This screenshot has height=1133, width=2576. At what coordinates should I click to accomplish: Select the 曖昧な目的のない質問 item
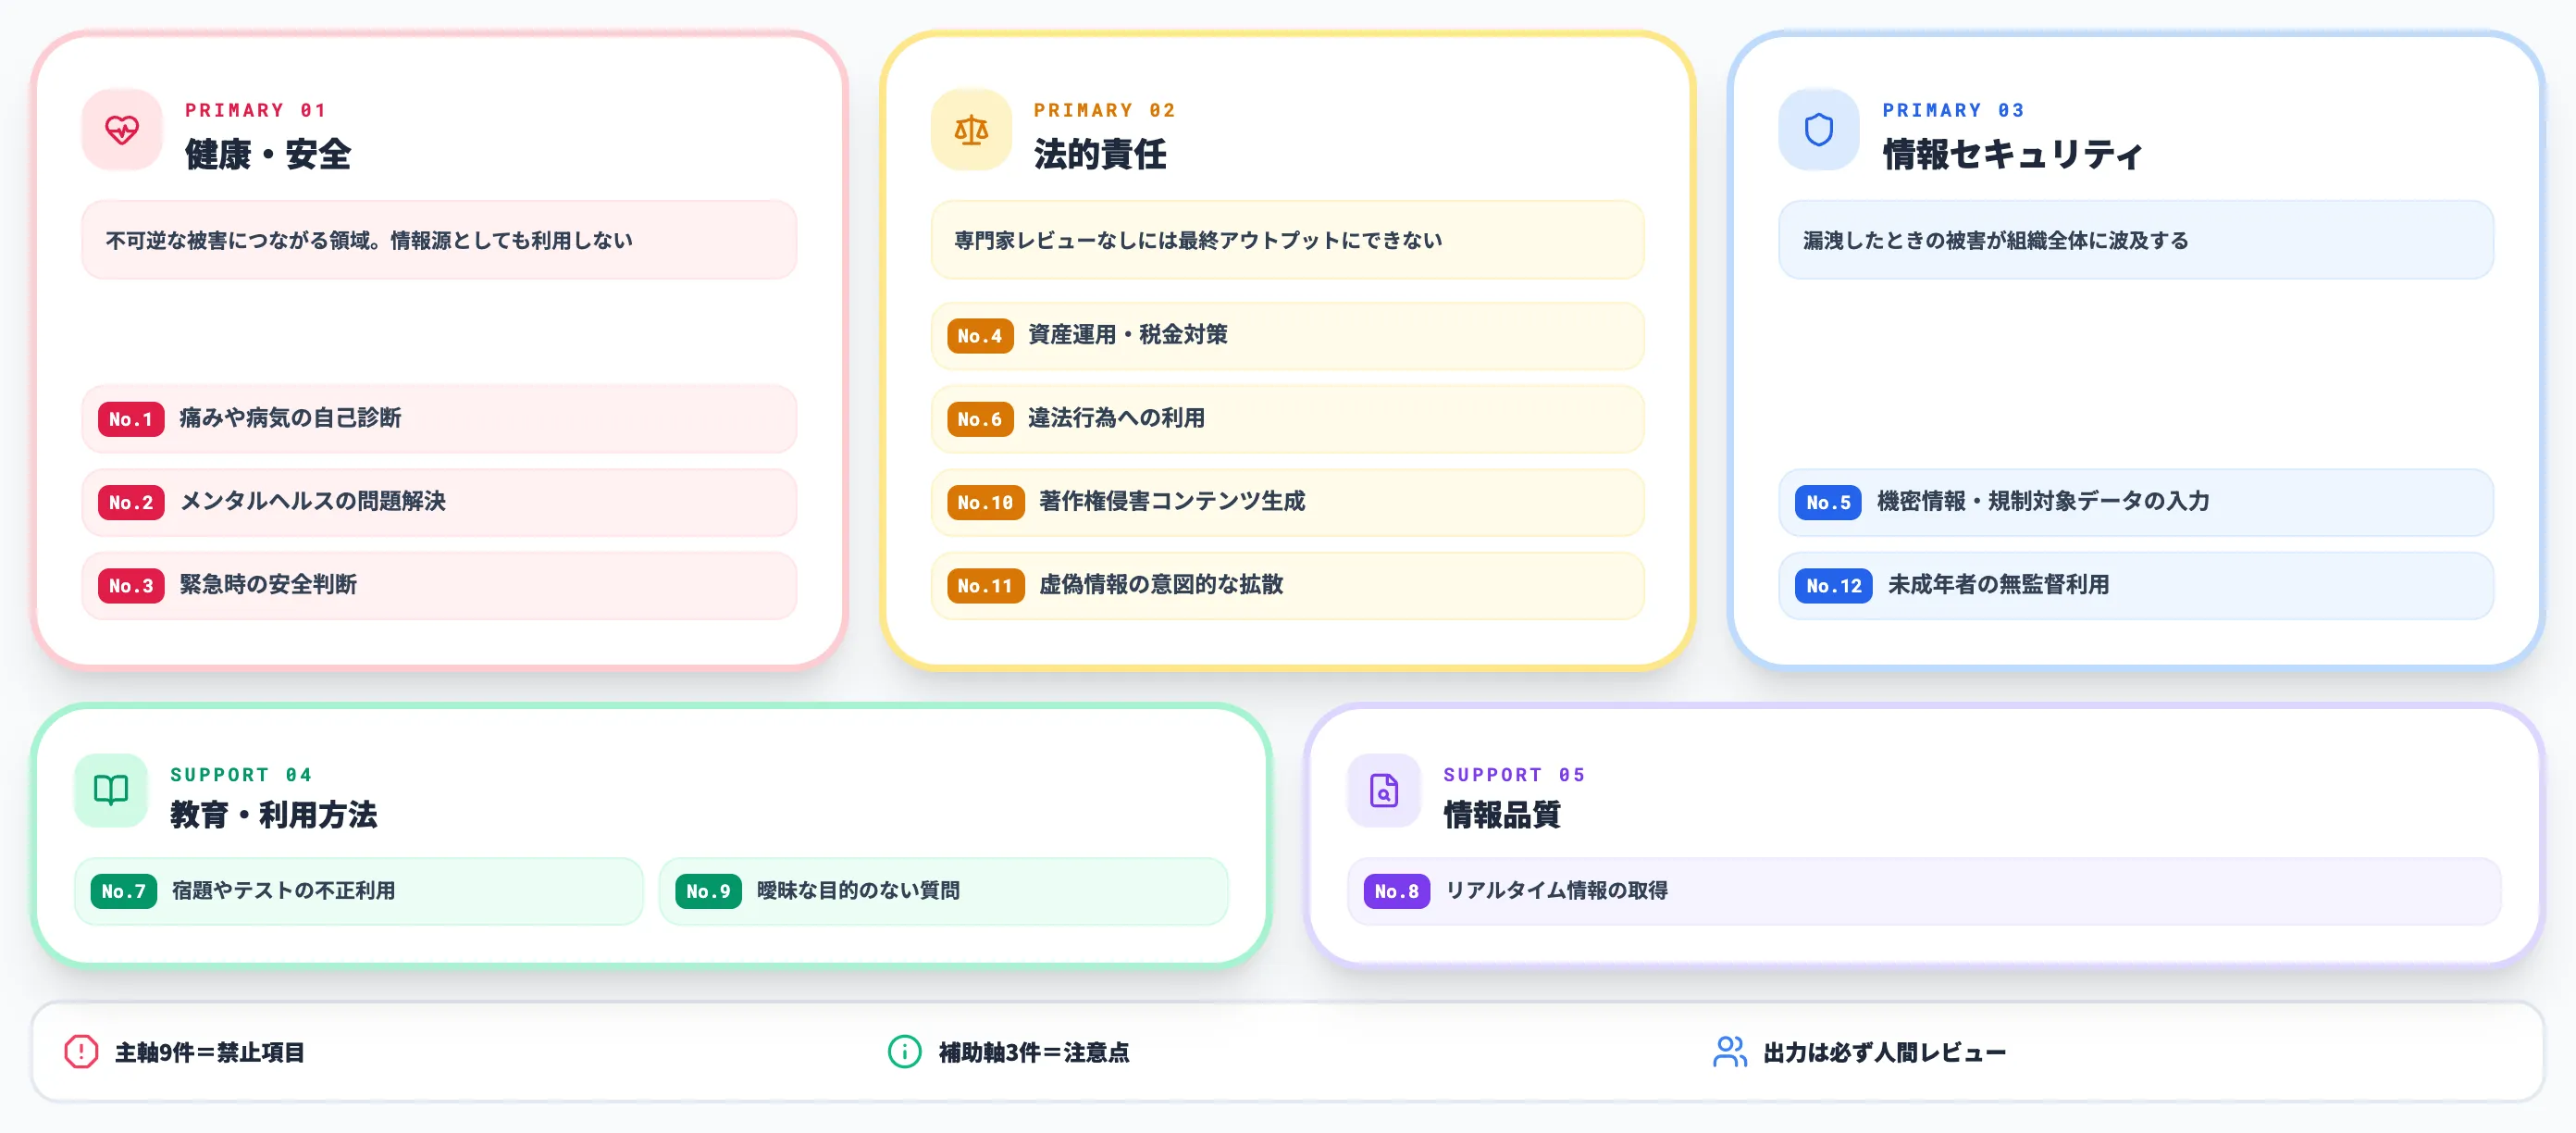click(943, 891)
